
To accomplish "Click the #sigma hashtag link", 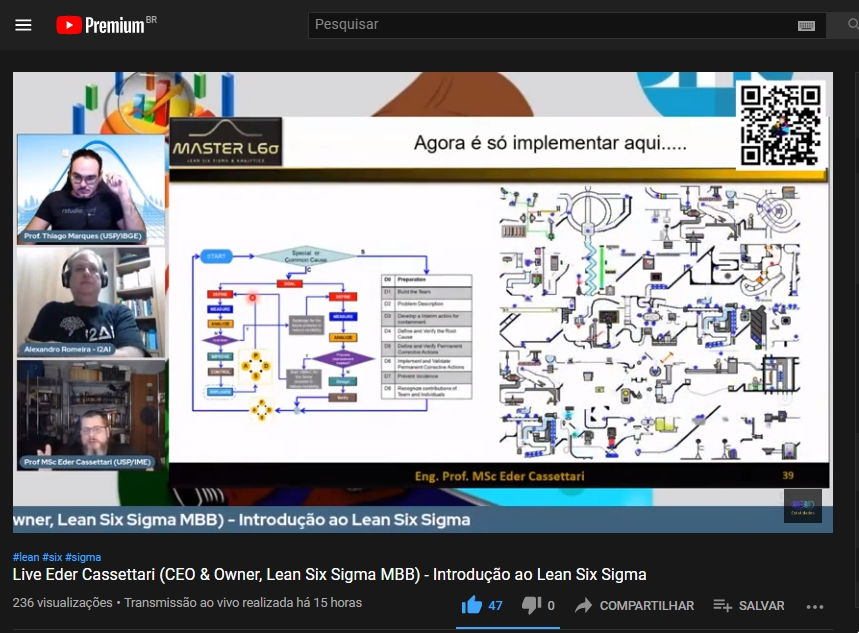I will pyautogui.click(x=83, y=557).
